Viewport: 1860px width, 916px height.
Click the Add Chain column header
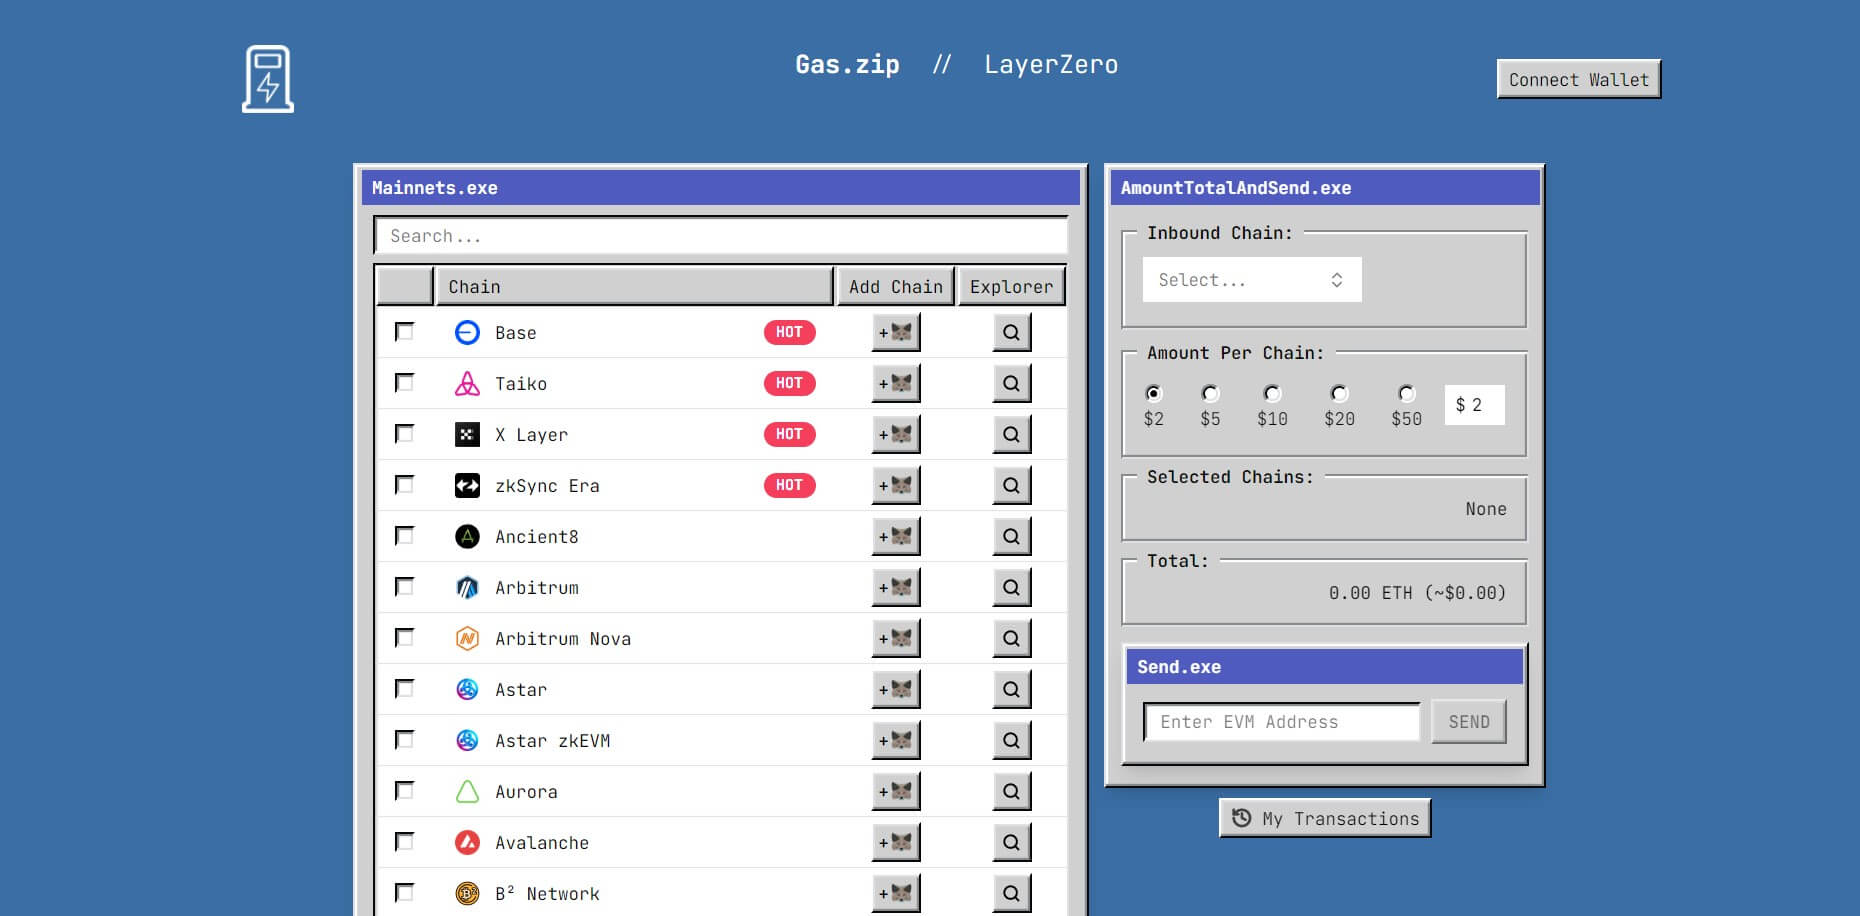pos(896,286)
